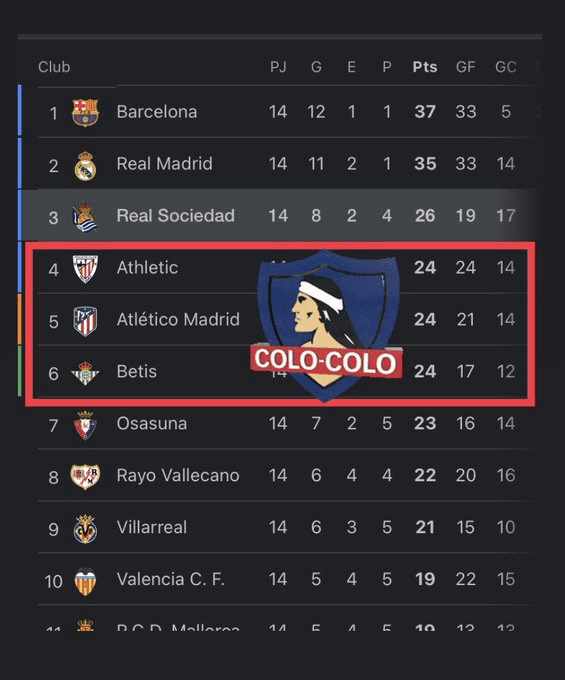Screen dimensions: 565x680
Task: Sort table by Pts column header
Action: (x=425, y=67)
